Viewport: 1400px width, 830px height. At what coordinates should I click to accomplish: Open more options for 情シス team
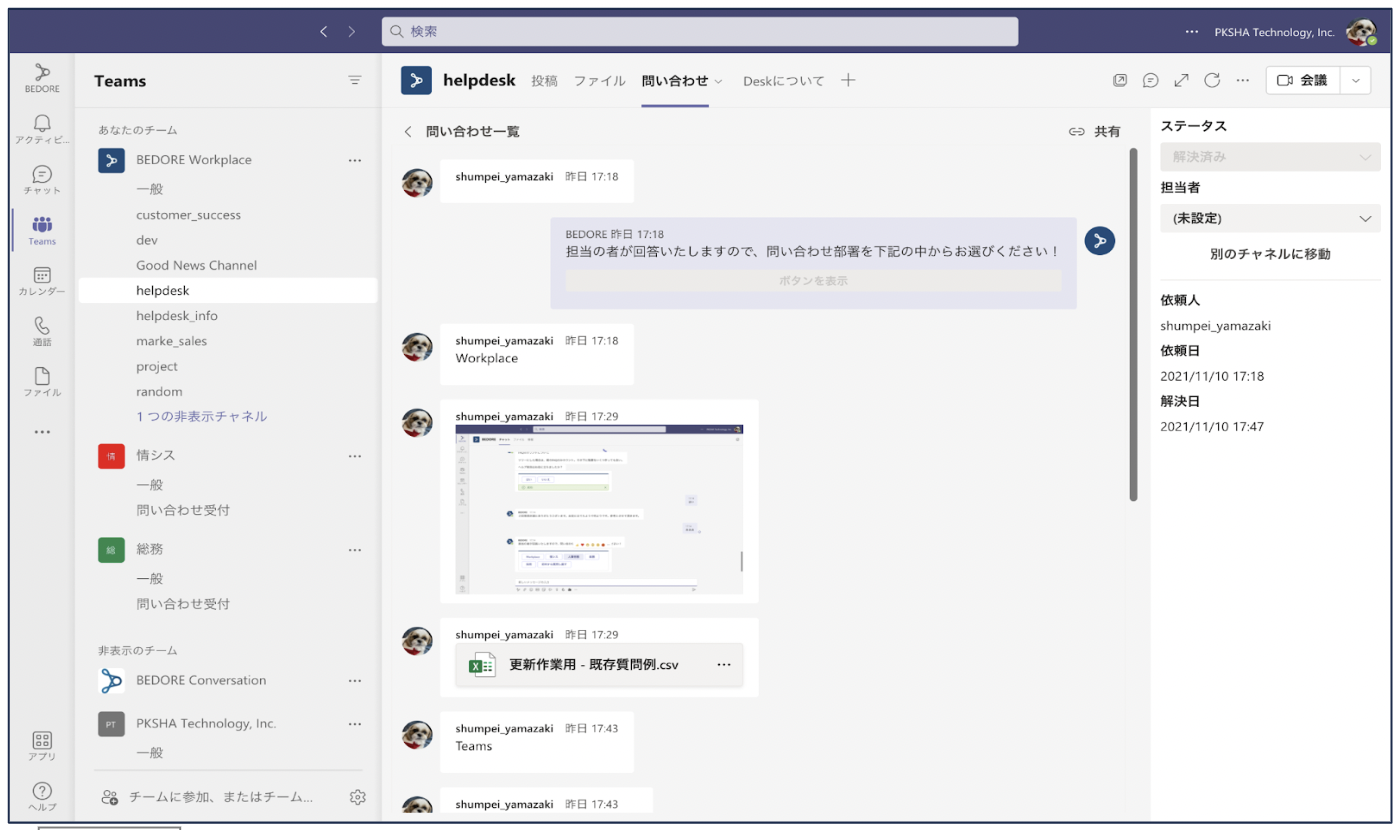click(x=355, y=456)
